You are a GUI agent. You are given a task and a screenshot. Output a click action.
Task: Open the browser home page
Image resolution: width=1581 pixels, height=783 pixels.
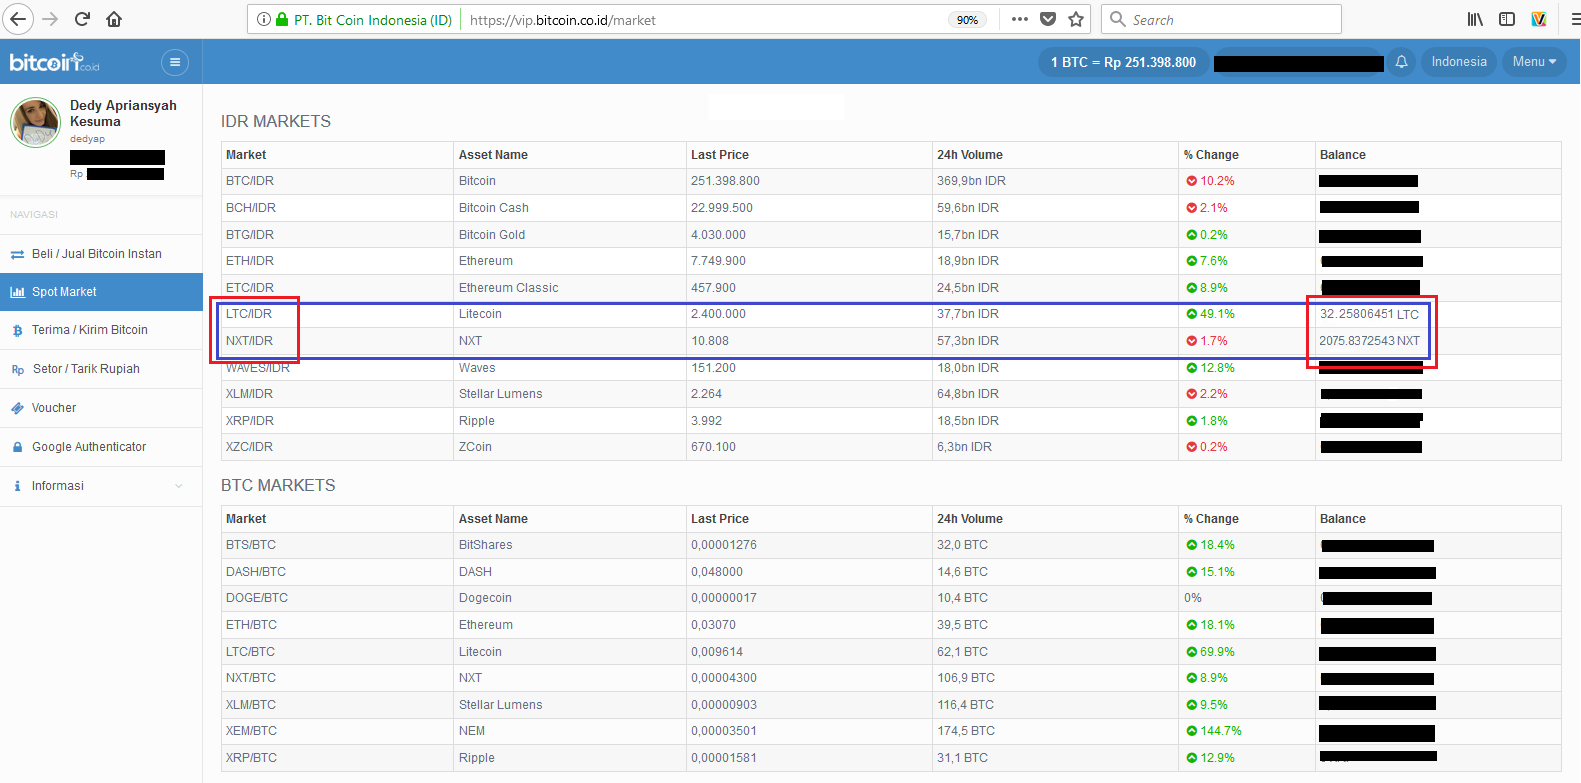click(x=114, y=19)
